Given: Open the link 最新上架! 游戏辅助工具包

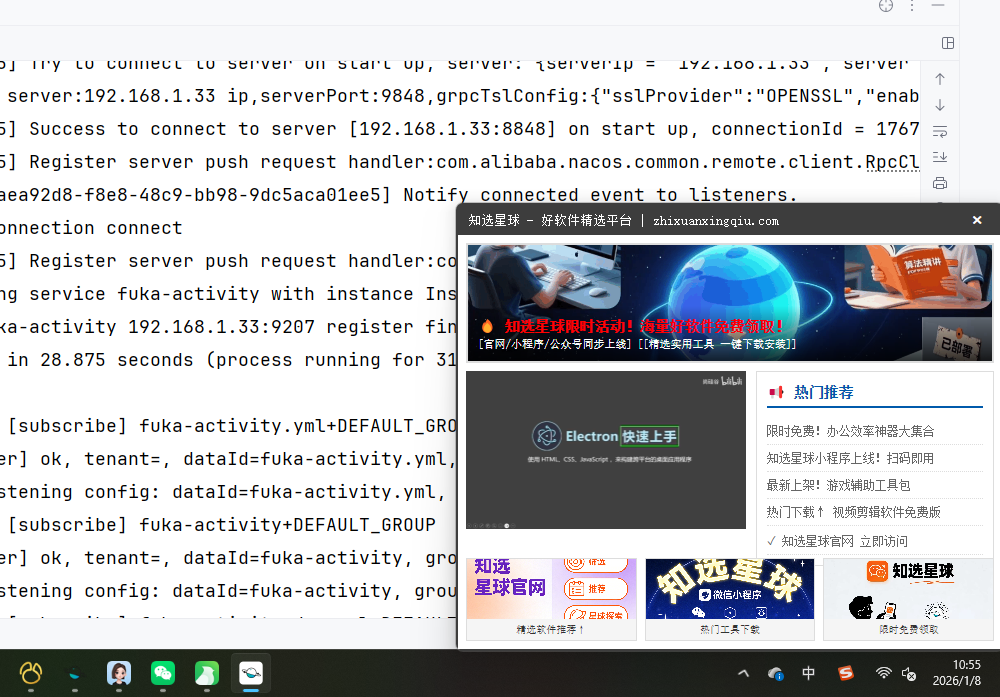Looking at the screenshot, I should click(x=838, y=485).
